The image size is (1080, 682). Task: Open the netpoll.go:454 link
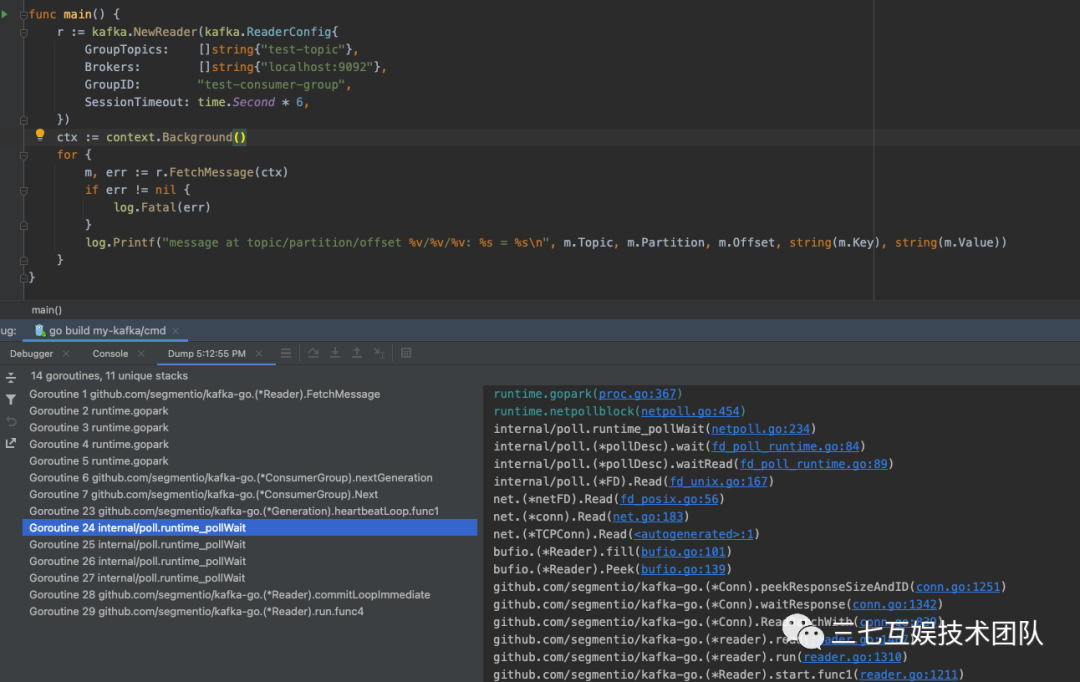tap(690, 411)
